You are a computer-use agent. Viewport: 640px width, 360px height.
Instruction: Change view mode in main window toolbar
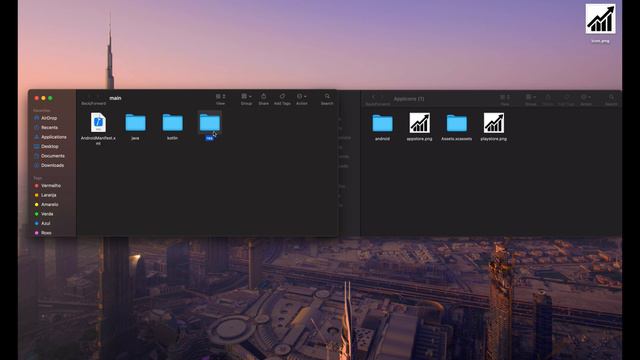(x=220, y=99)
